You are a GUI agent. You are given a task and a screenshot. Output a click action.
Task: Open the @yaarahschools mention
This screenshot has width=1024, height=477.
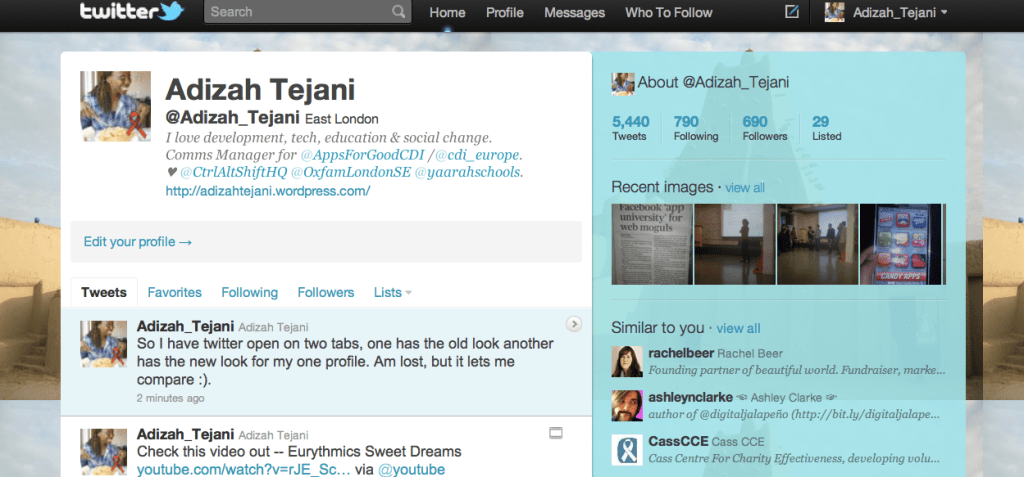tap(468, 173)
